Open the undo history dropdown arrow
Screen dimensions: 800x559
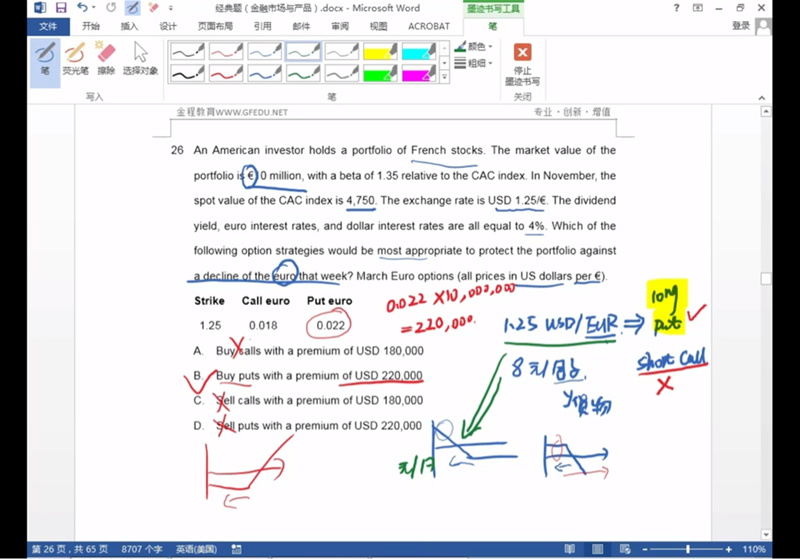point(94,8)
